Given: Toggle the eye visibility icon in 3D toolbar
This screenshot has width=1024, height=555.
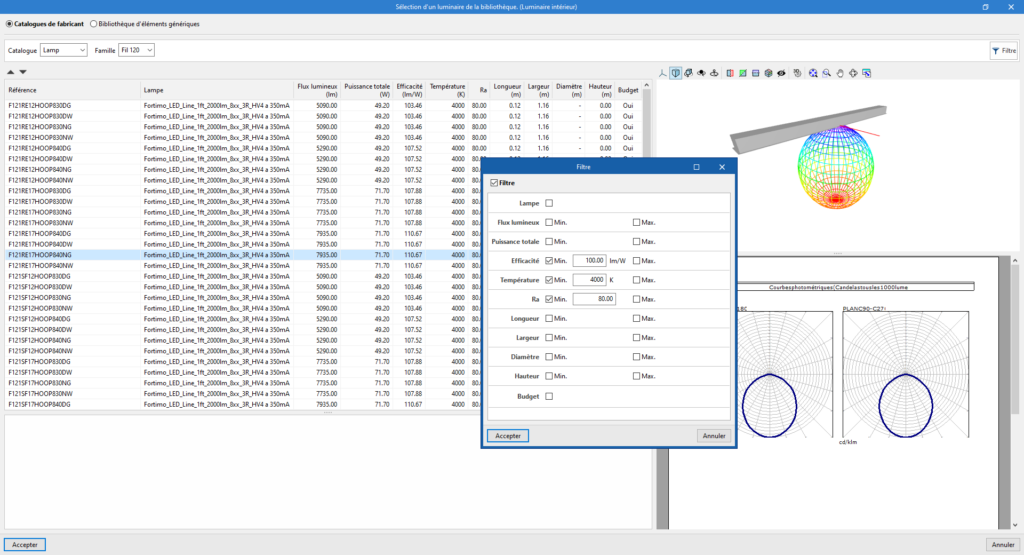Looking at the screenshot, I should click(x=781, y=73).
